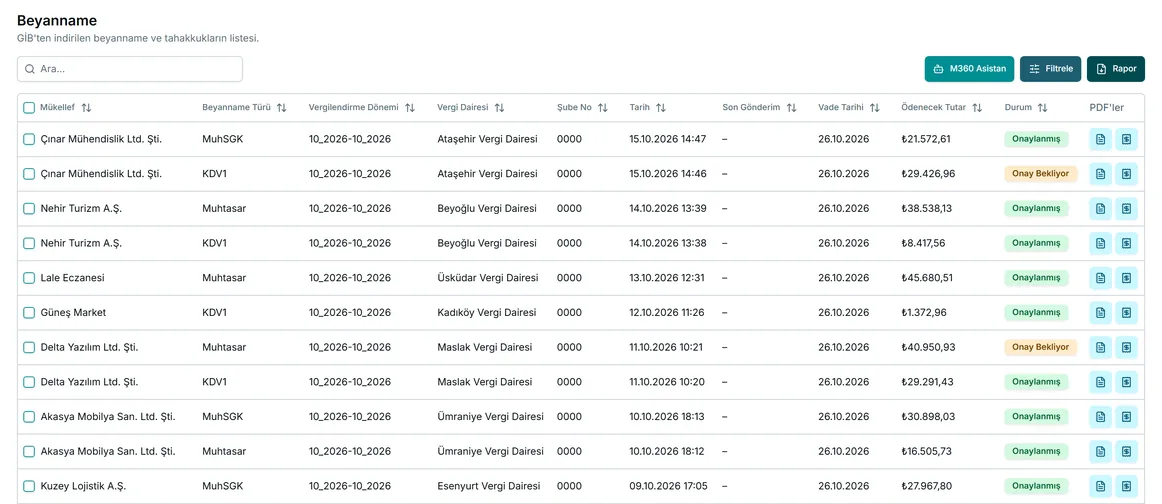Click the magnifier icon in the search box

pos(30,69)
